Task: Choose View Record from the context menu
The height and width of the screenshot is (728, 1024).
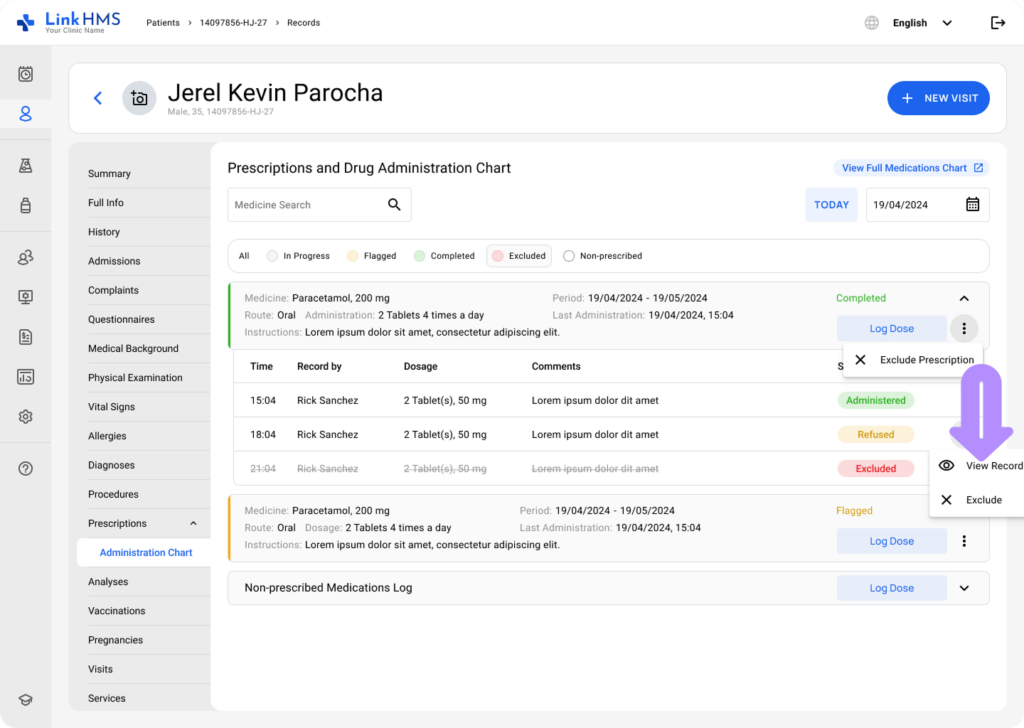Action: (x=982, y=466)
